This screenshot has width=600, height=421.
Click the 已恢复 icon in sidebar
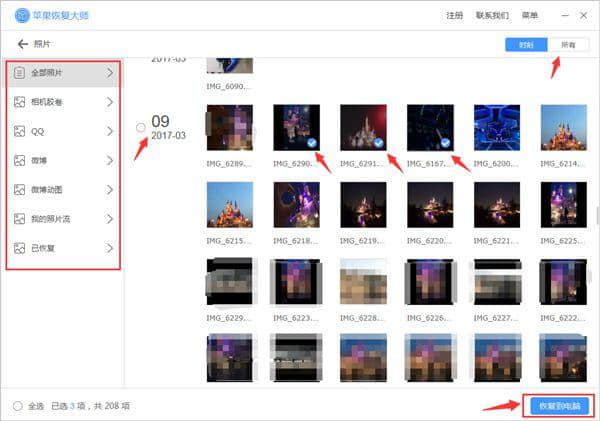click(19, 247)
